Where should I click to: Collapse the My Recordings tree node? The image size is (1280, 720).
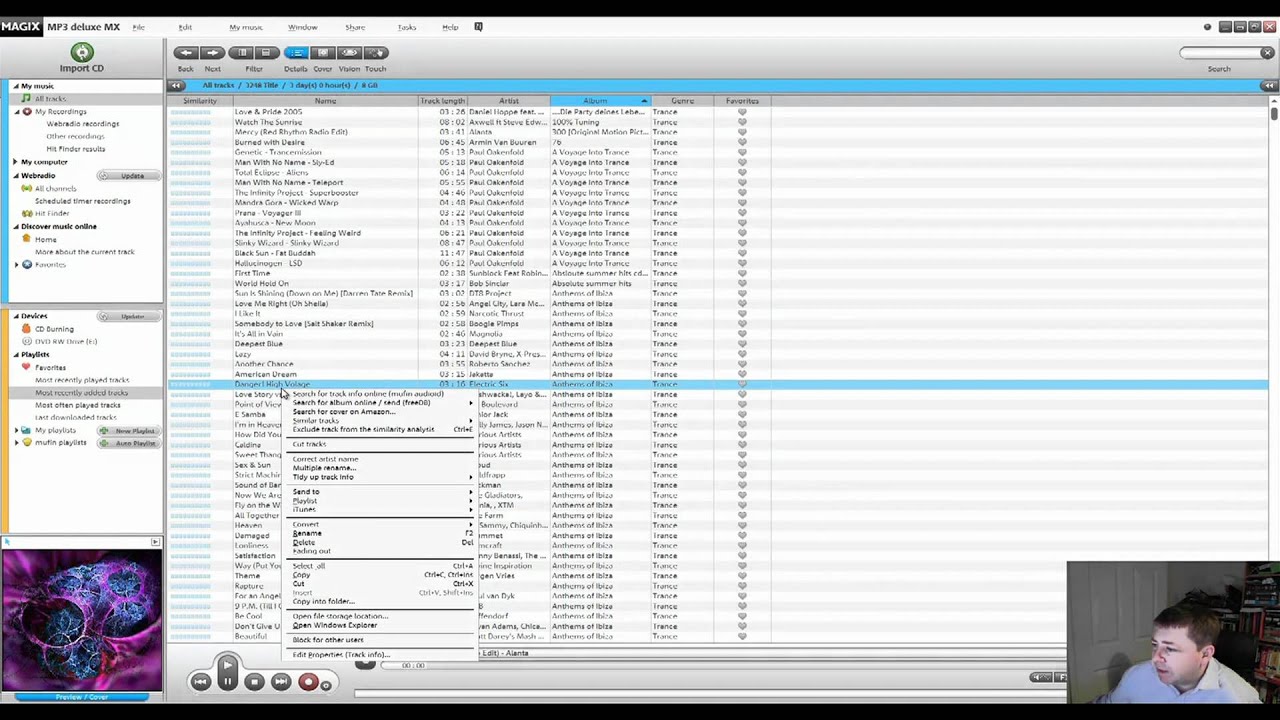point(18,111)
